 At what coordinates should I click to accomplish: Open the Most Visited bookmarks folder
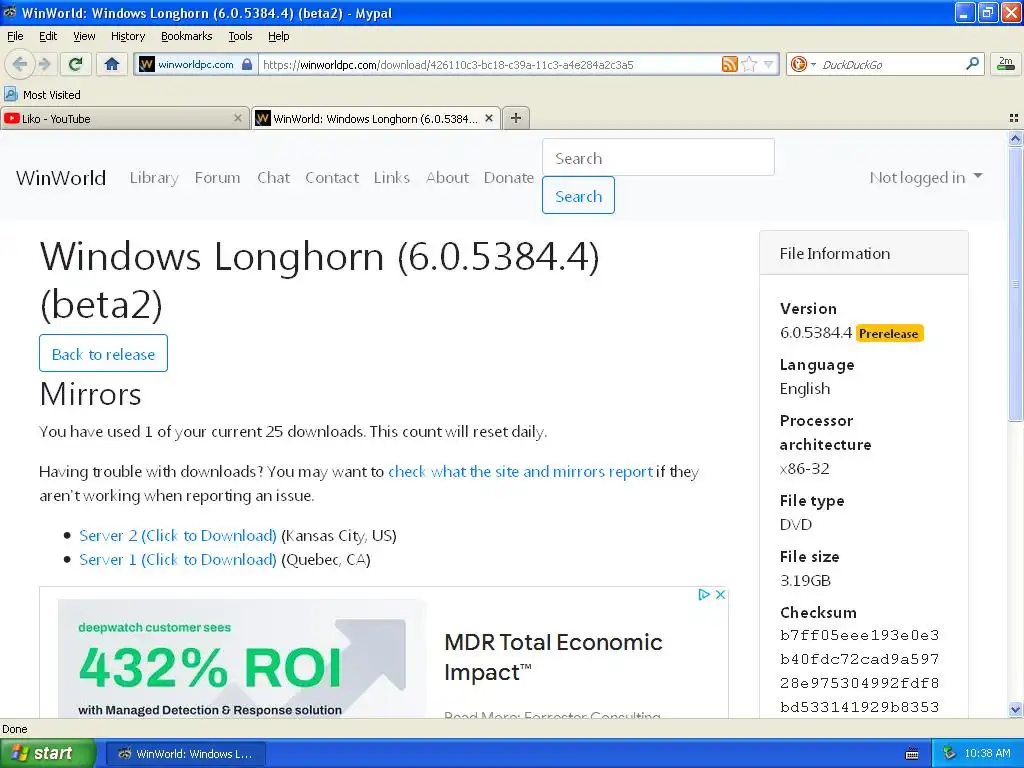point(43,95)
